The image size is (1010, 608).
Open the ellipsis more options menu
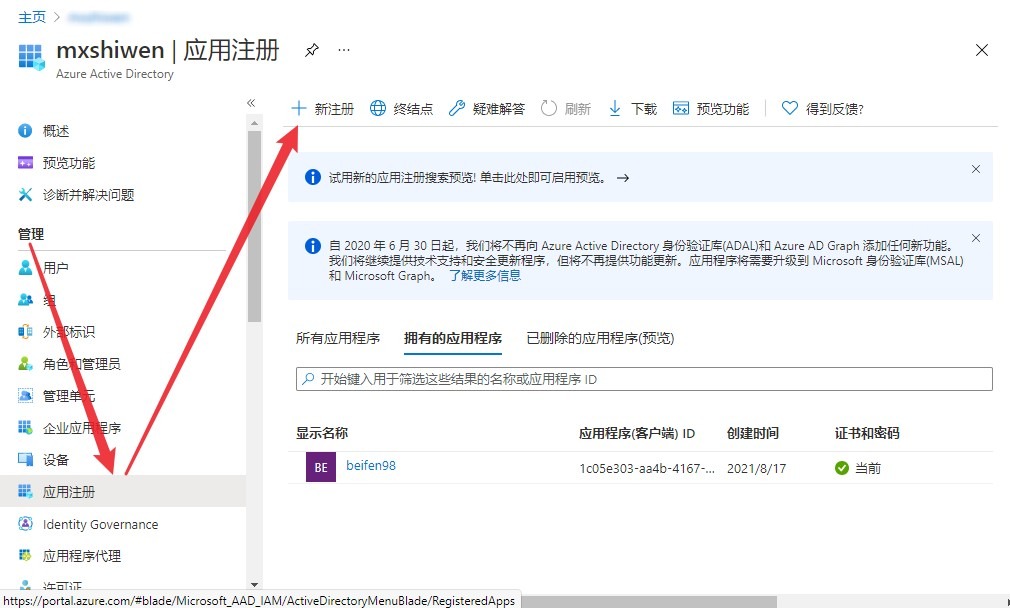pos(344,50)
